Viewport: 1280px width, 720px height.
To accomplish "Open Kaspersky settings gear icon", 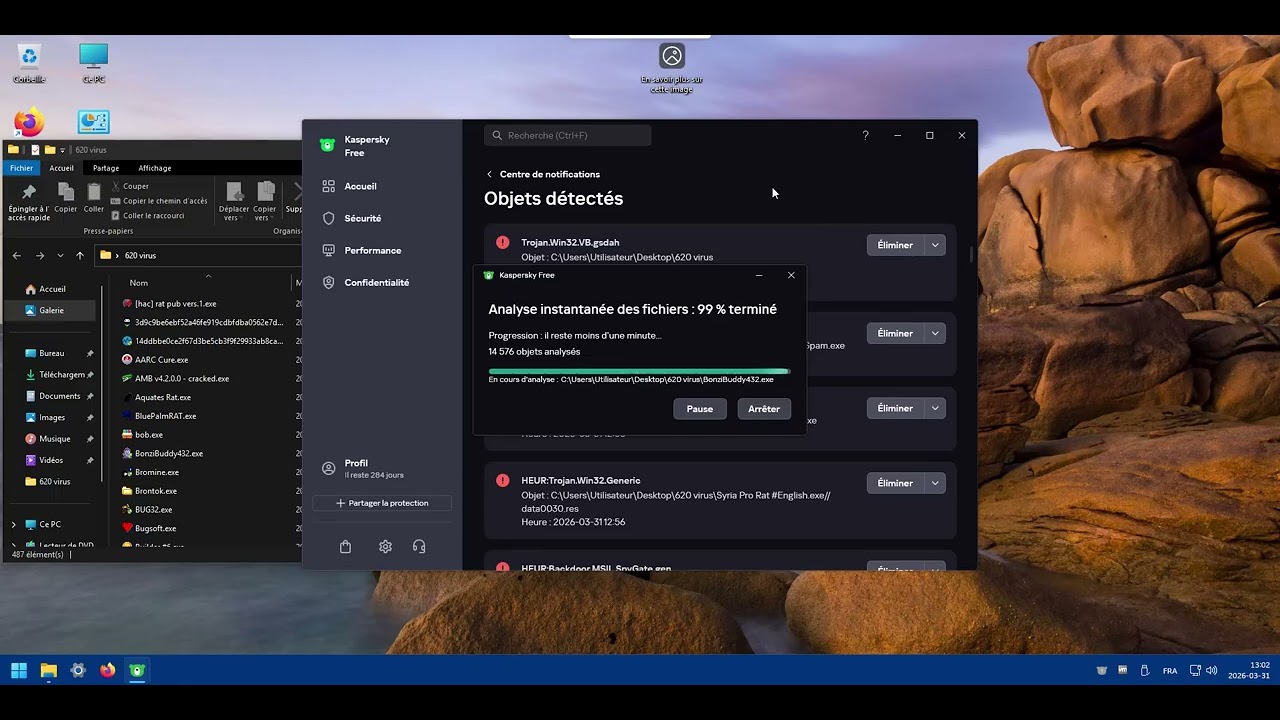I will click(x=385, y=547).
